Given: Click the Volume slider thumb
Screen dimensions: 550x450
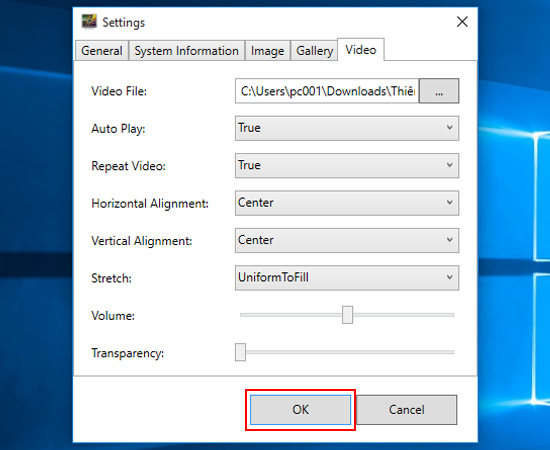Looking at the screenshot, I should 347,315.
